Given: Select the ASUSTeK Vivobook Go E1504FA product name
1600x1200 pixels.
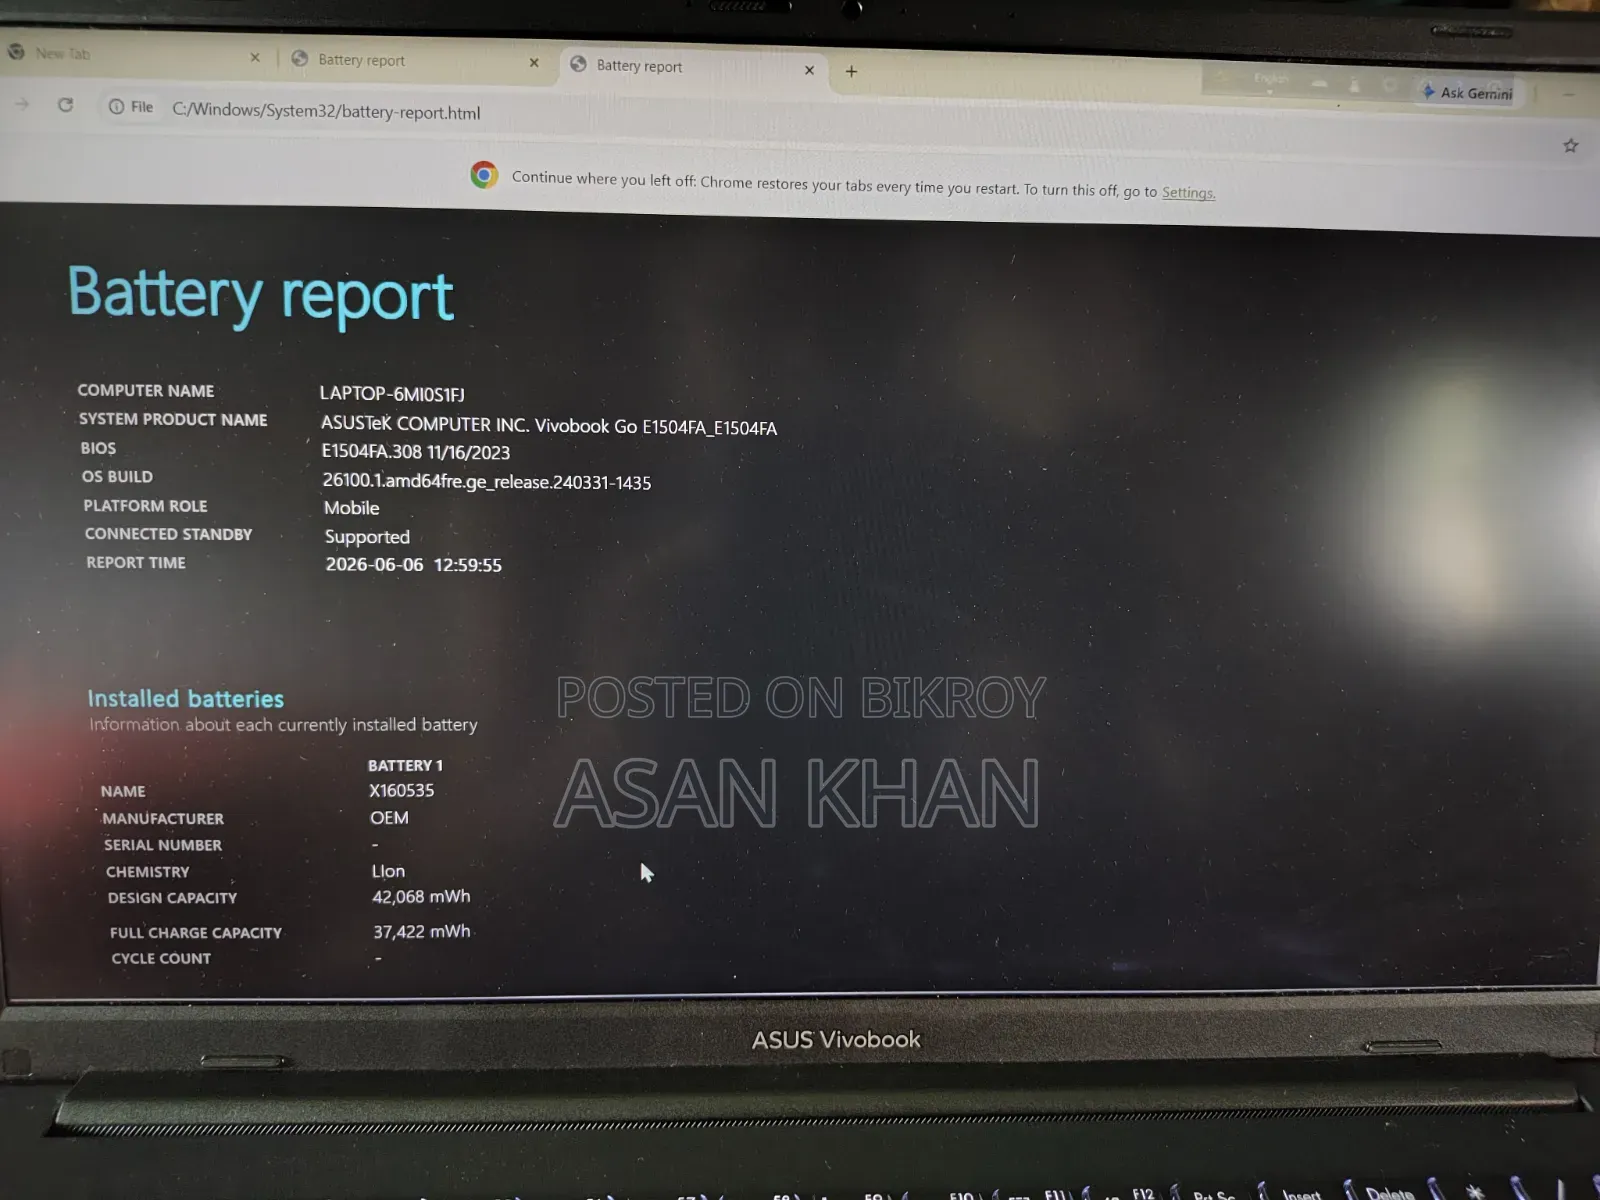Looking at the screenshot, I should tap(549, 426).
